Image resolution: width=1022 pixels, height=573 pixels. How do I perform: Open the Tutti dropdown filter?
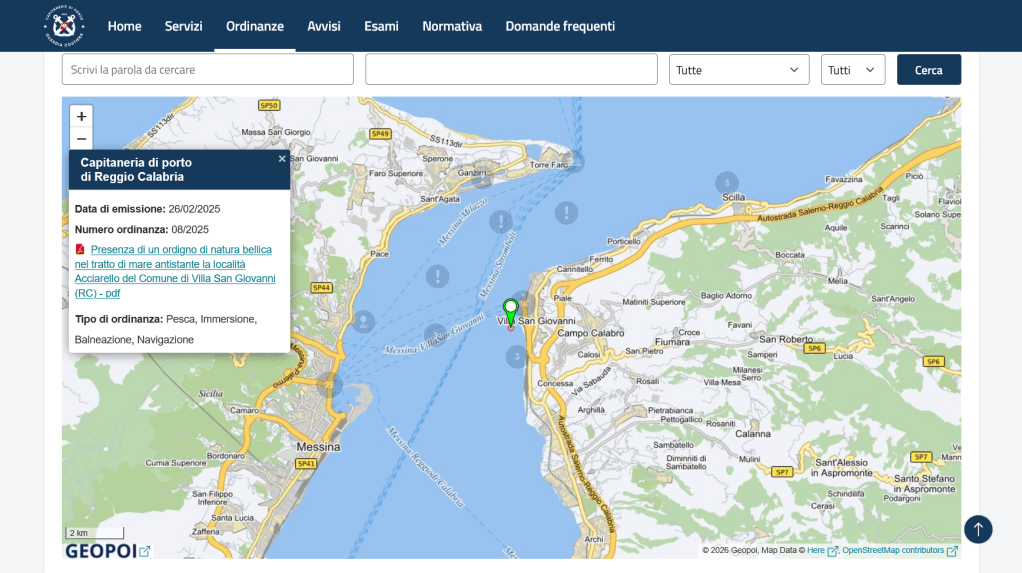[x=852, y=70]
